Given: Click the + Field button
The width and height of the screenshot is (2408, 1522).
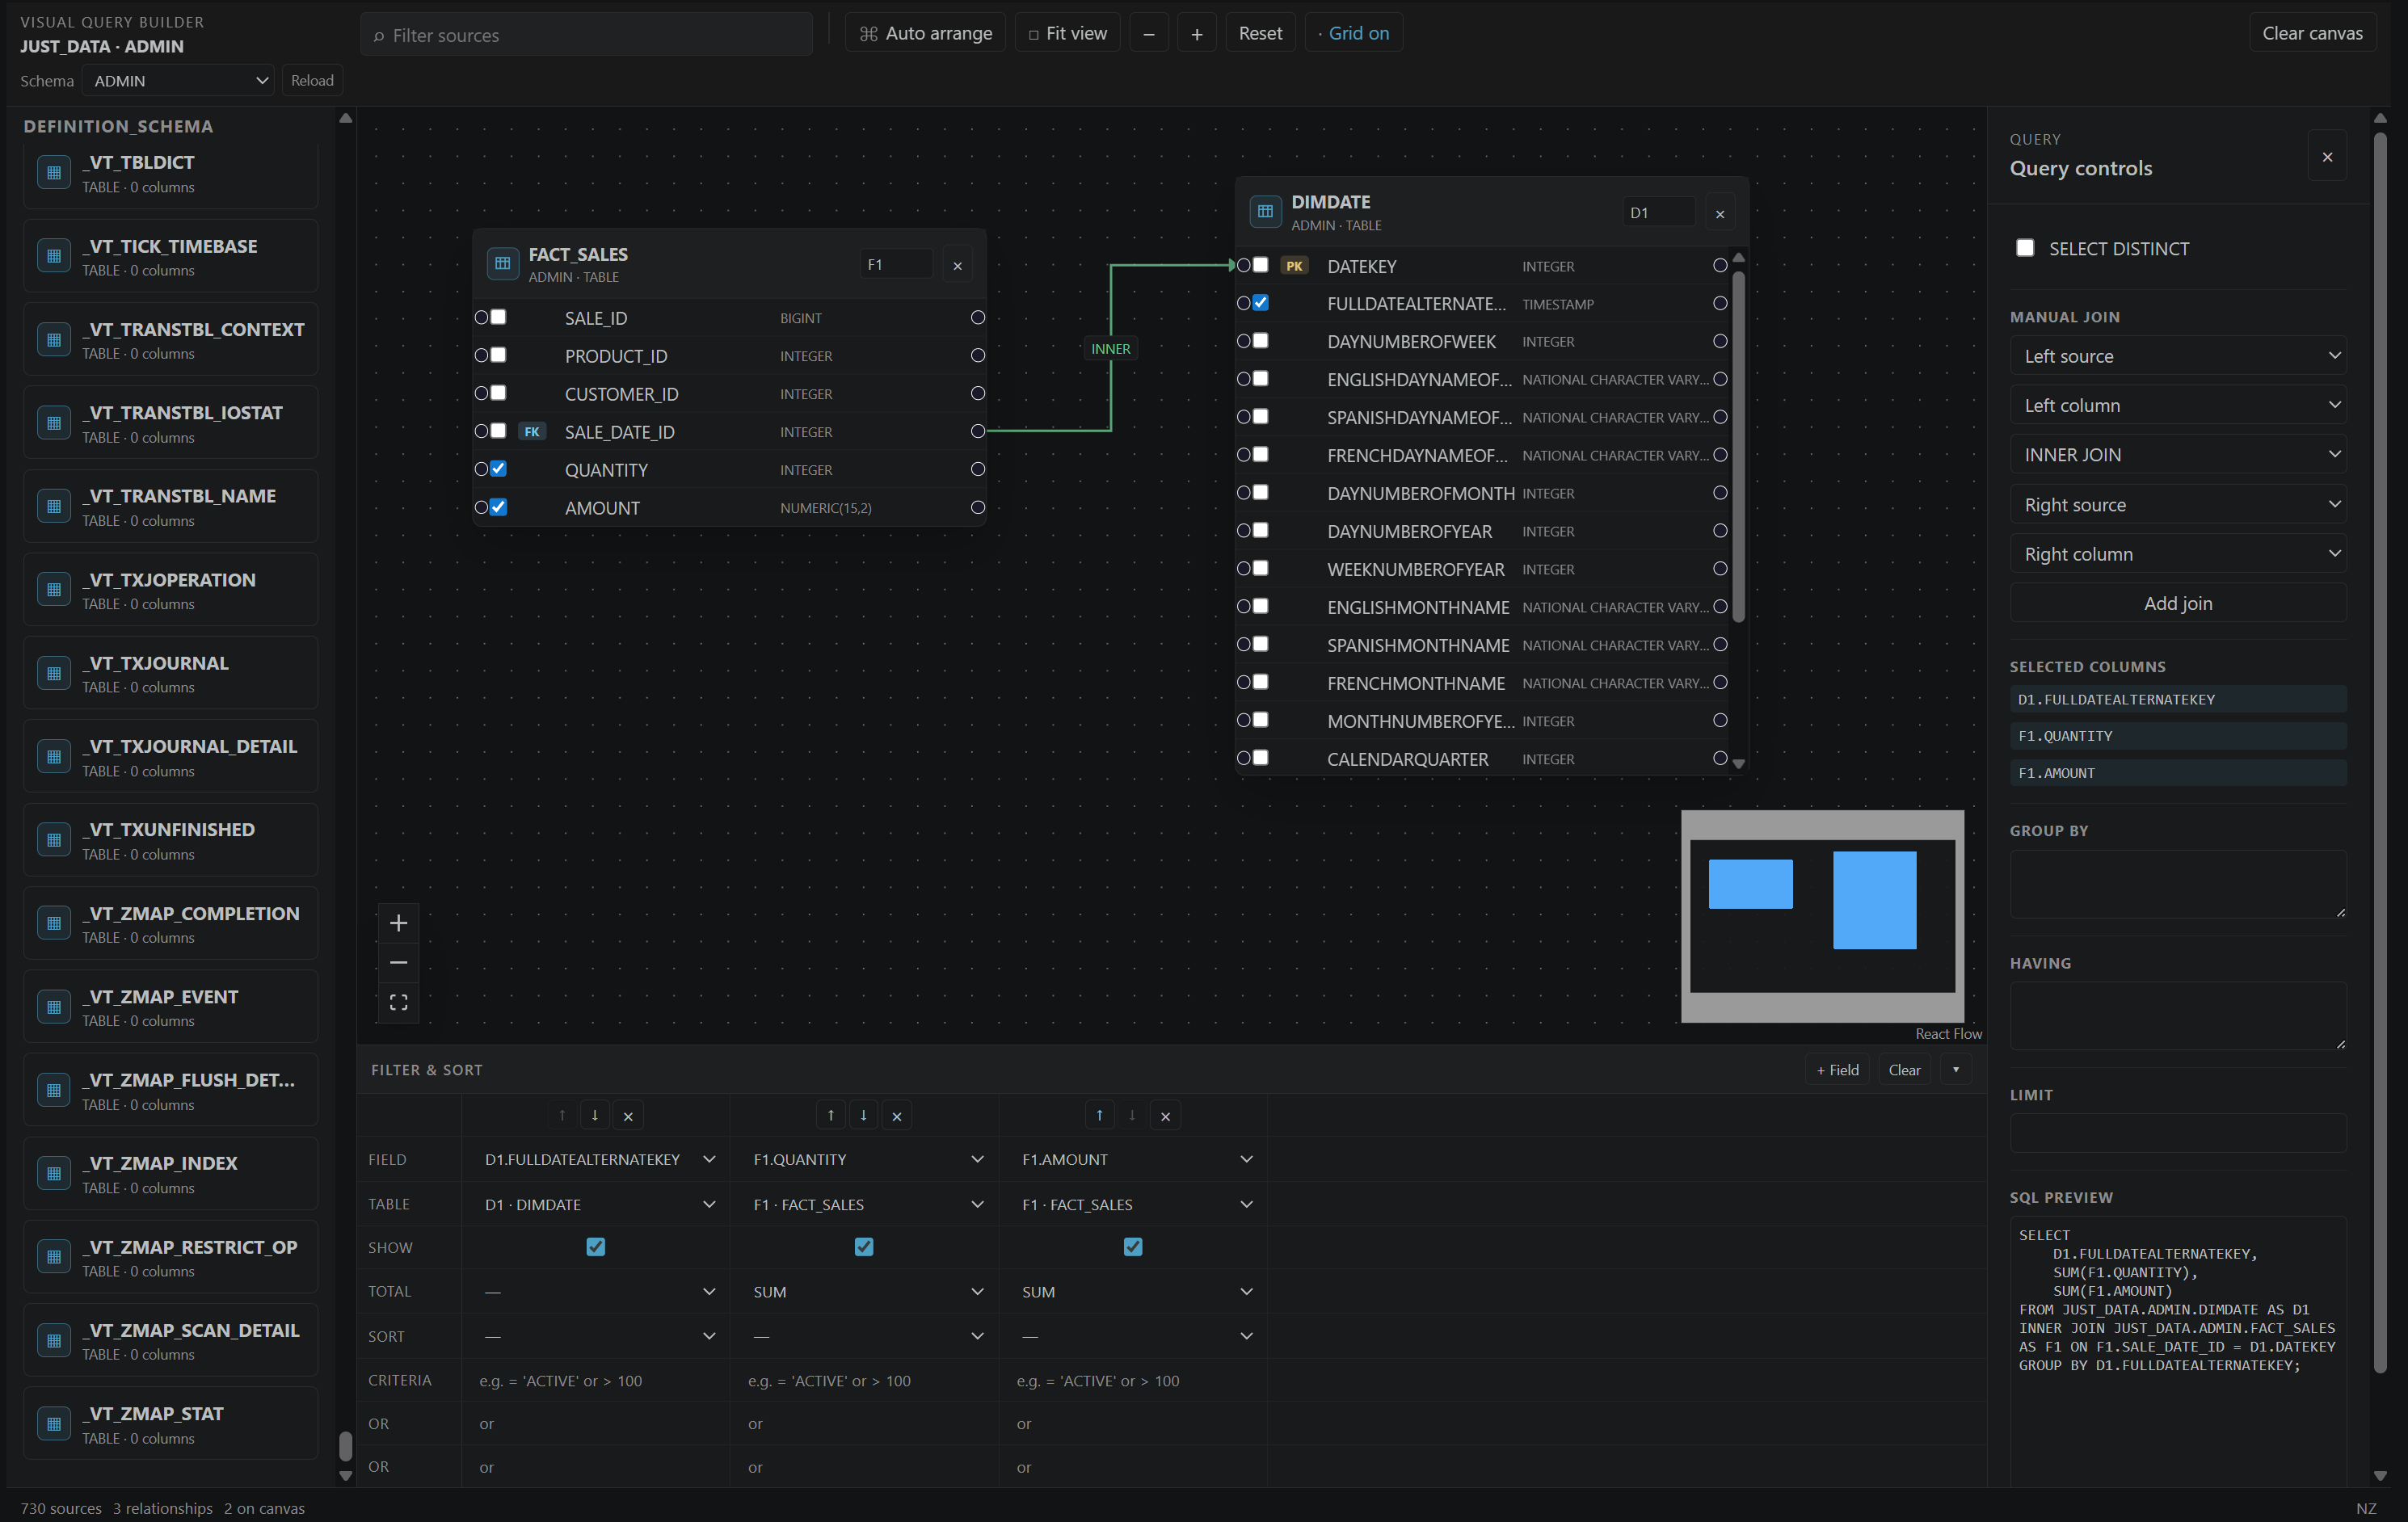Looking at the screenshot, I should coord(1837,1070).
